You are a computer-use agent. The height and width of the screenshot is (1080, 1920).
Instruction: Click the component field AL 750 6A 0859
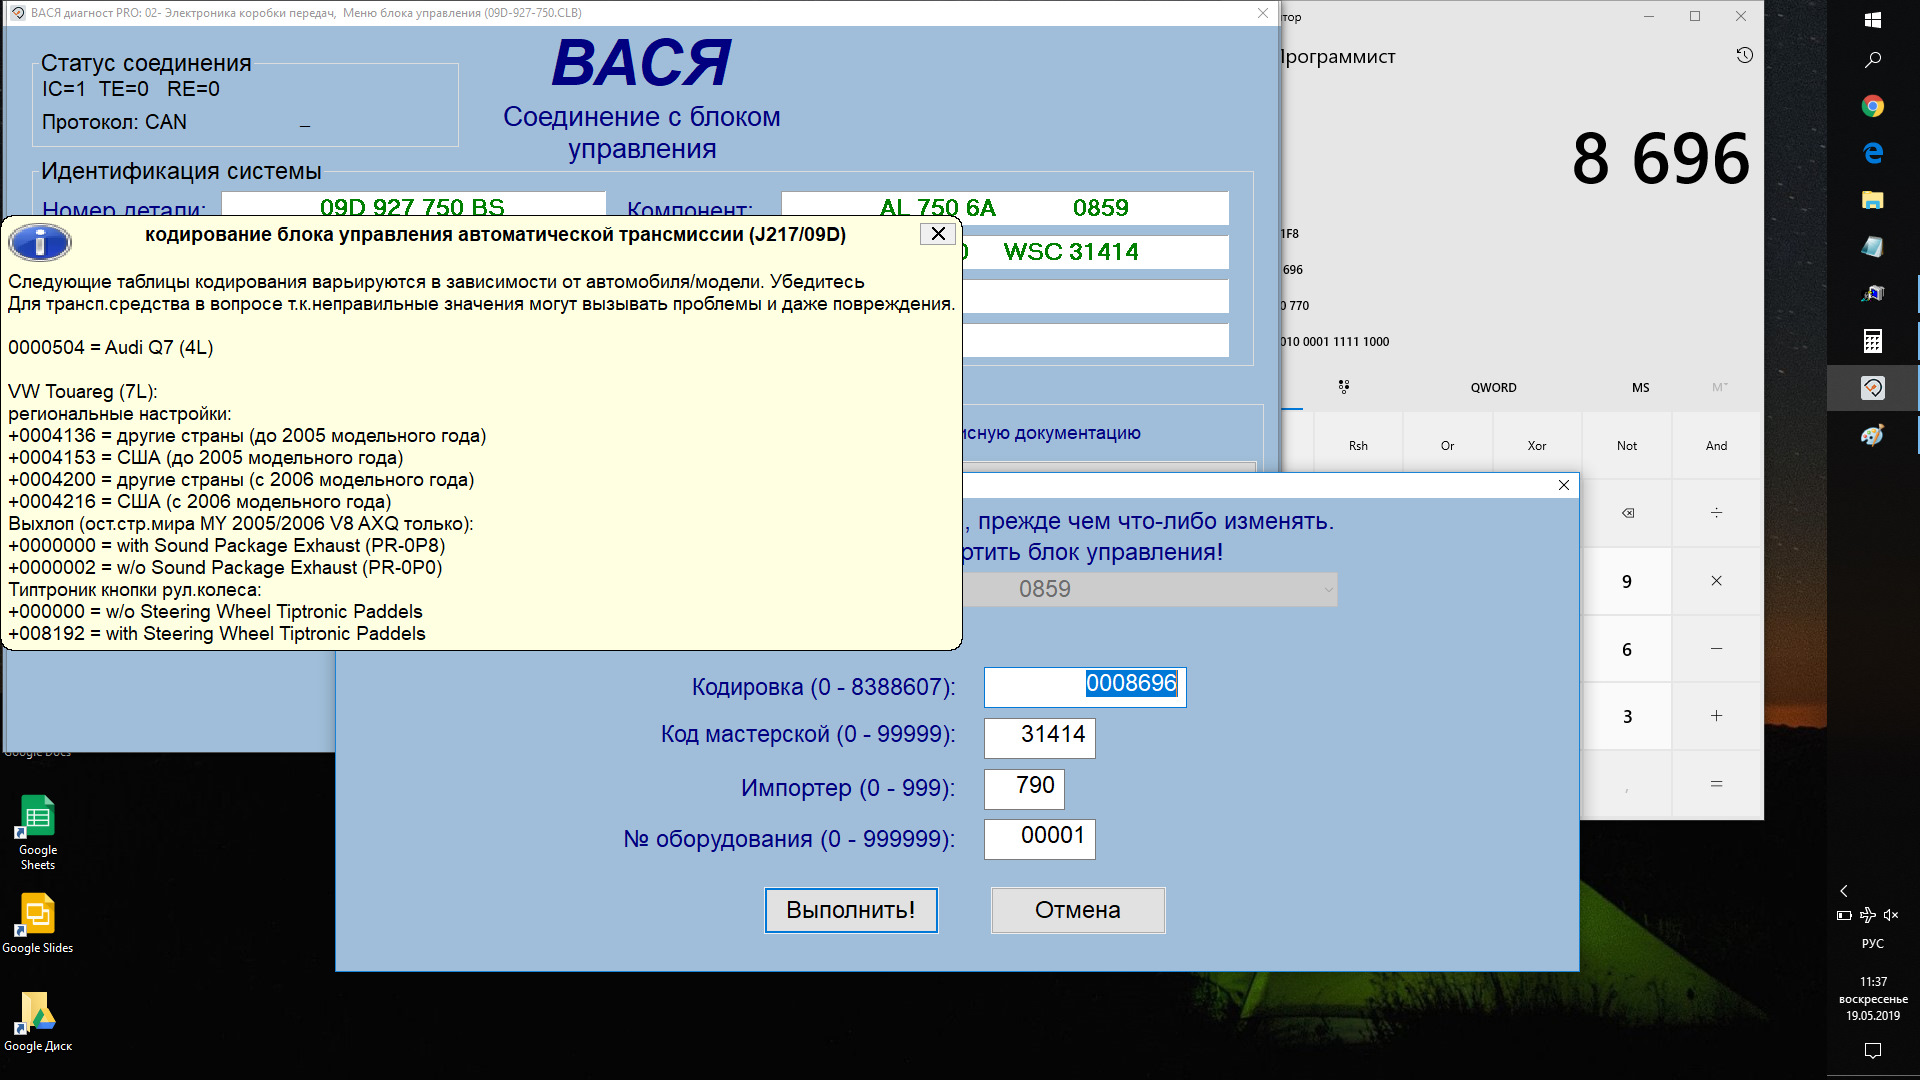pos(1004,208)
